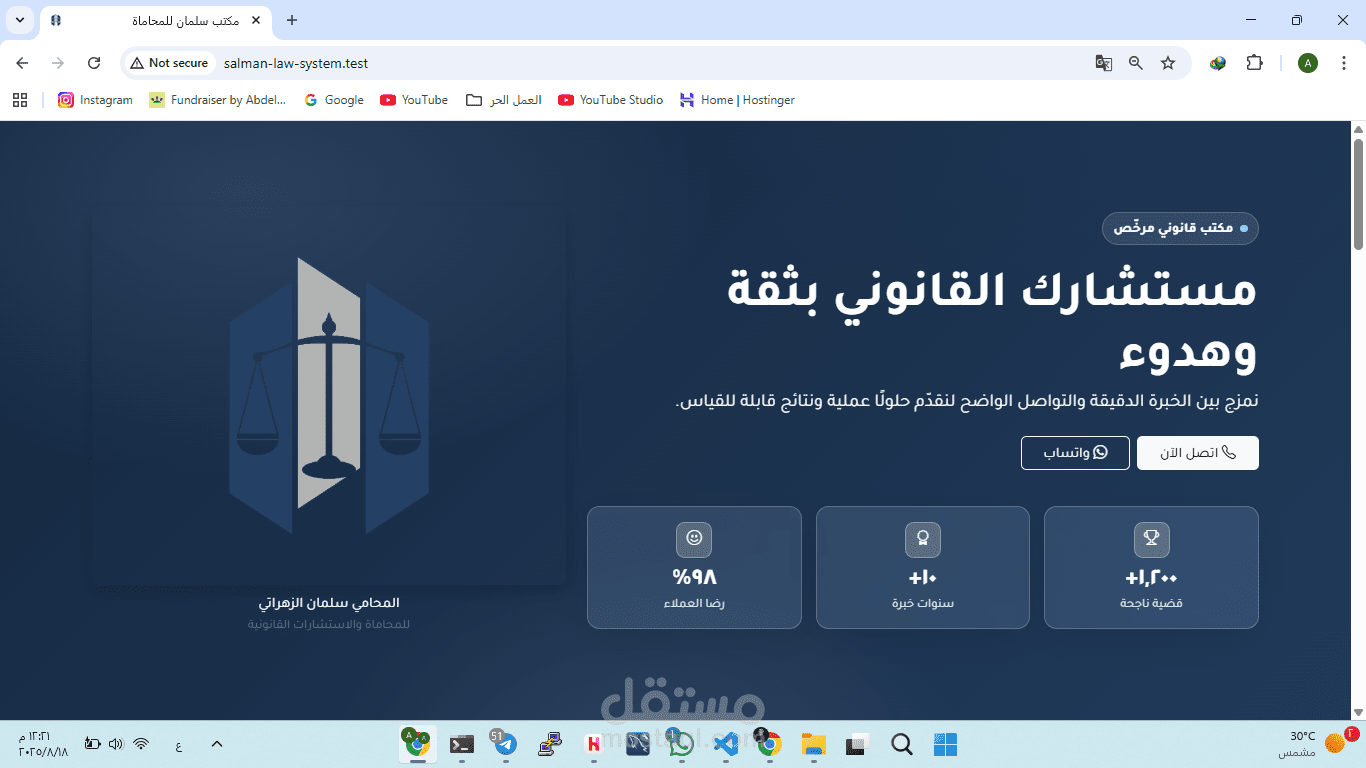Viewport: 1366px width, 768px height.
Task: Open Laravel Herd red H taskbar icon
Action: click(x=594, y=744)
